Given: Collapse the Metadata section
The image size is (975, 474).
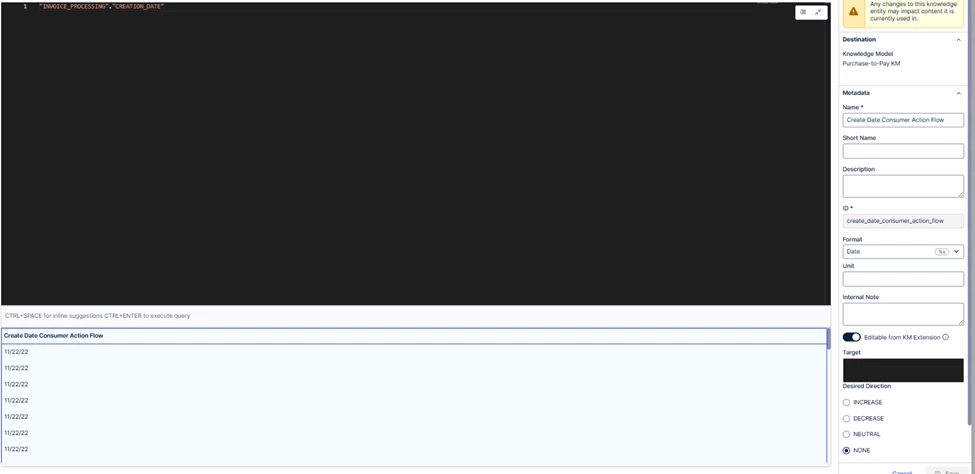Looking at the screenshot, I should pyautogui.click(x=958, y=93).
